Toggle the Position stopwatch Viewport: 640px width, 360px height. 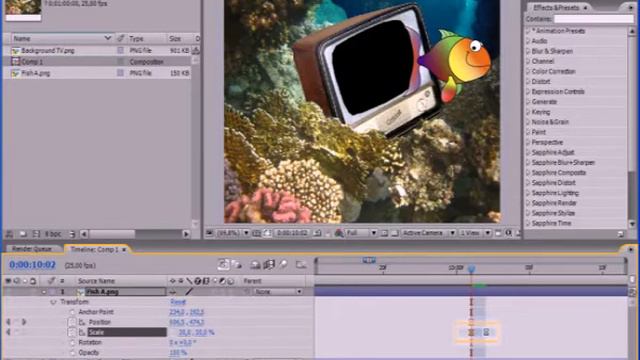point(72,322)
